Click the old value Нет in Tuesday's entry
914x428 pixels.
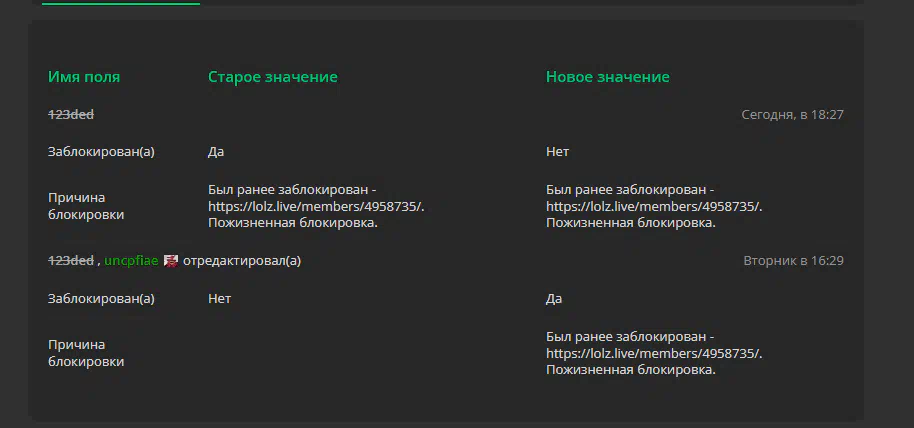[x=219, y=299]
